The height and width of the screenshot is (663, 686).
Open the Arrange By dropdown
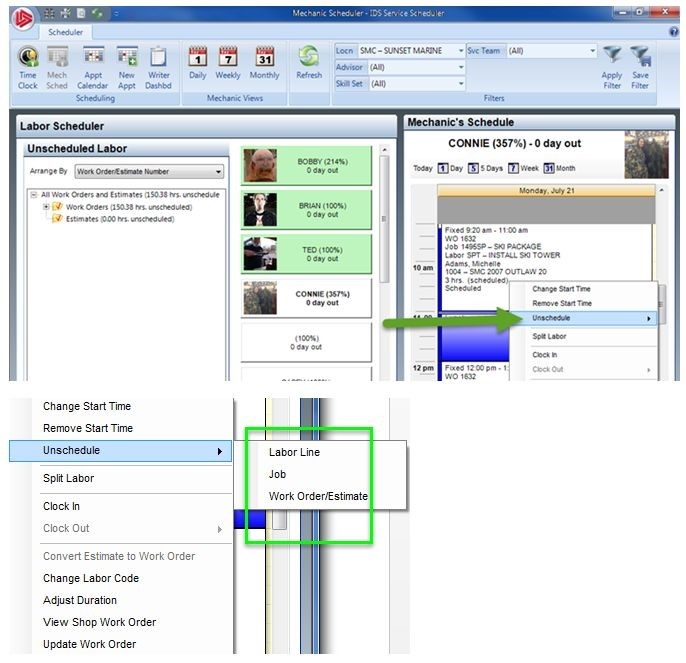pos(149,171)
